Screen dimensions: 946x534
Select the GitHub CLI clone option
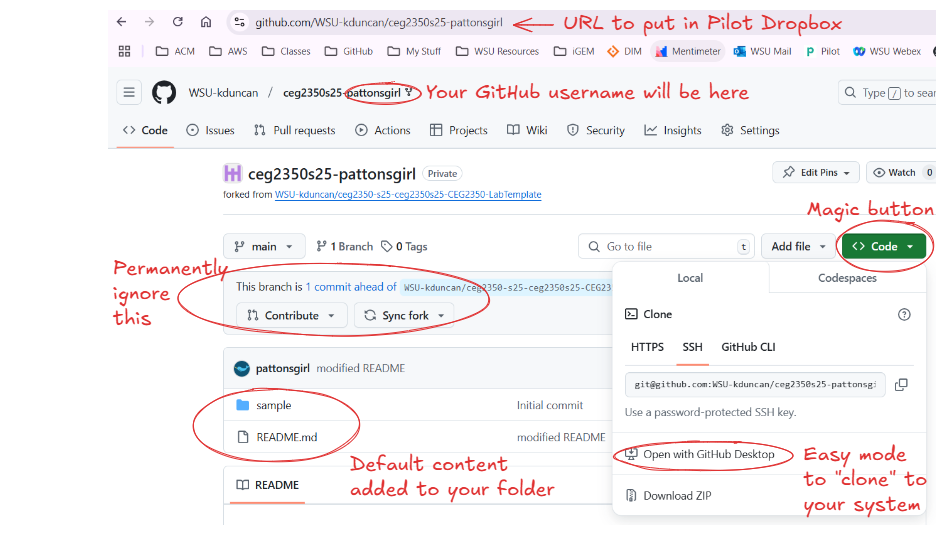(x=748, y=347)
